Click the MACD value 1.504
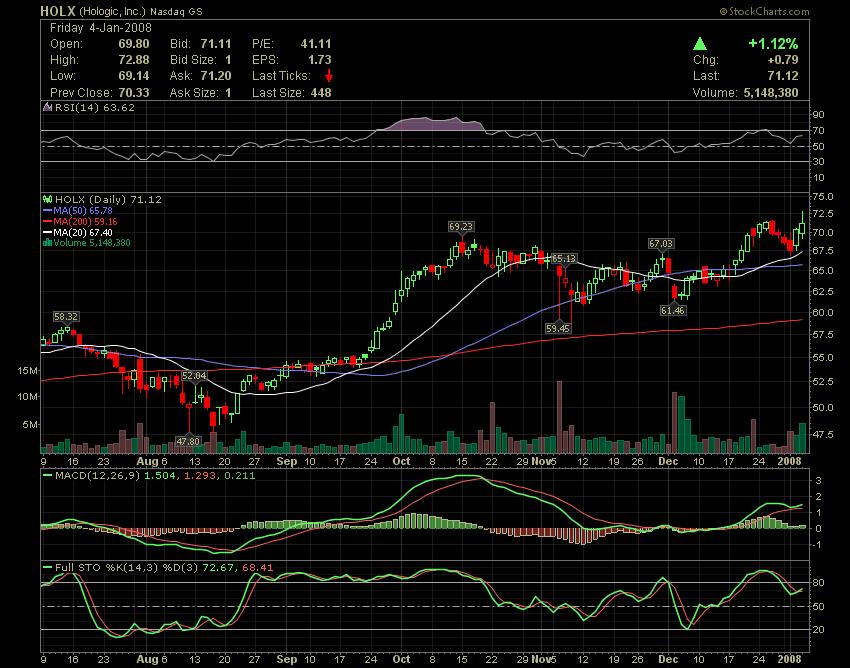 tap(160, 476)
